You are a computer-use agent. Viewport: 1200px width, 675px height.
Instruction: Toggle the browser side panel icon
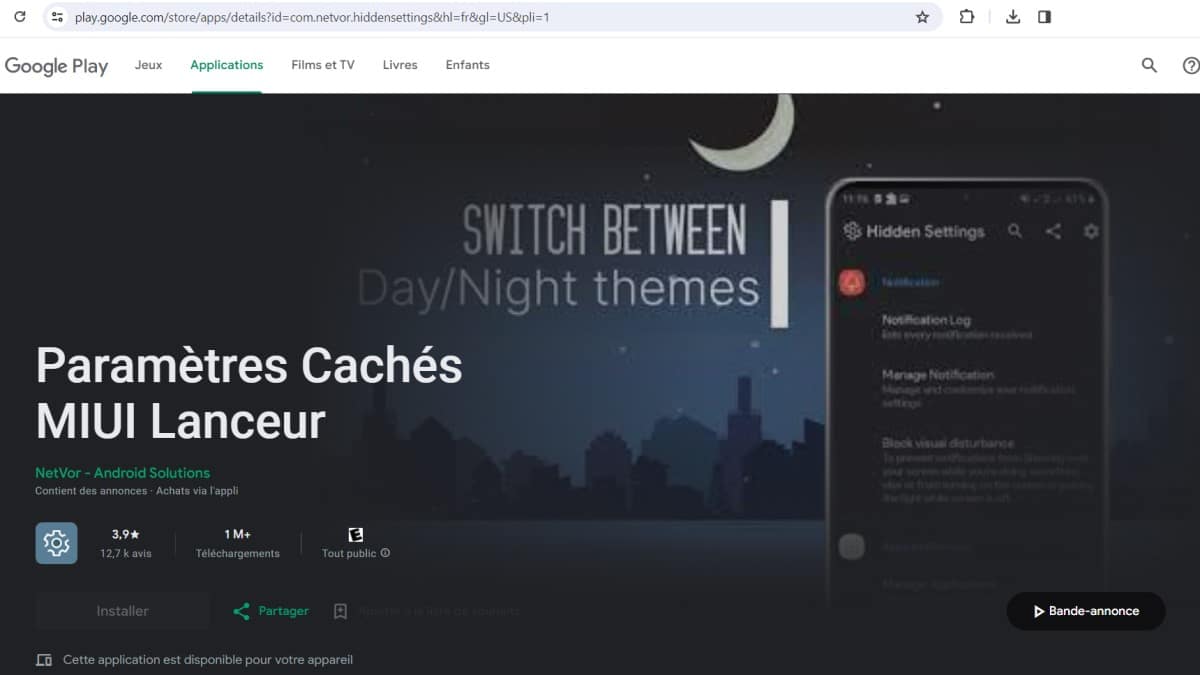point(1044,17)
